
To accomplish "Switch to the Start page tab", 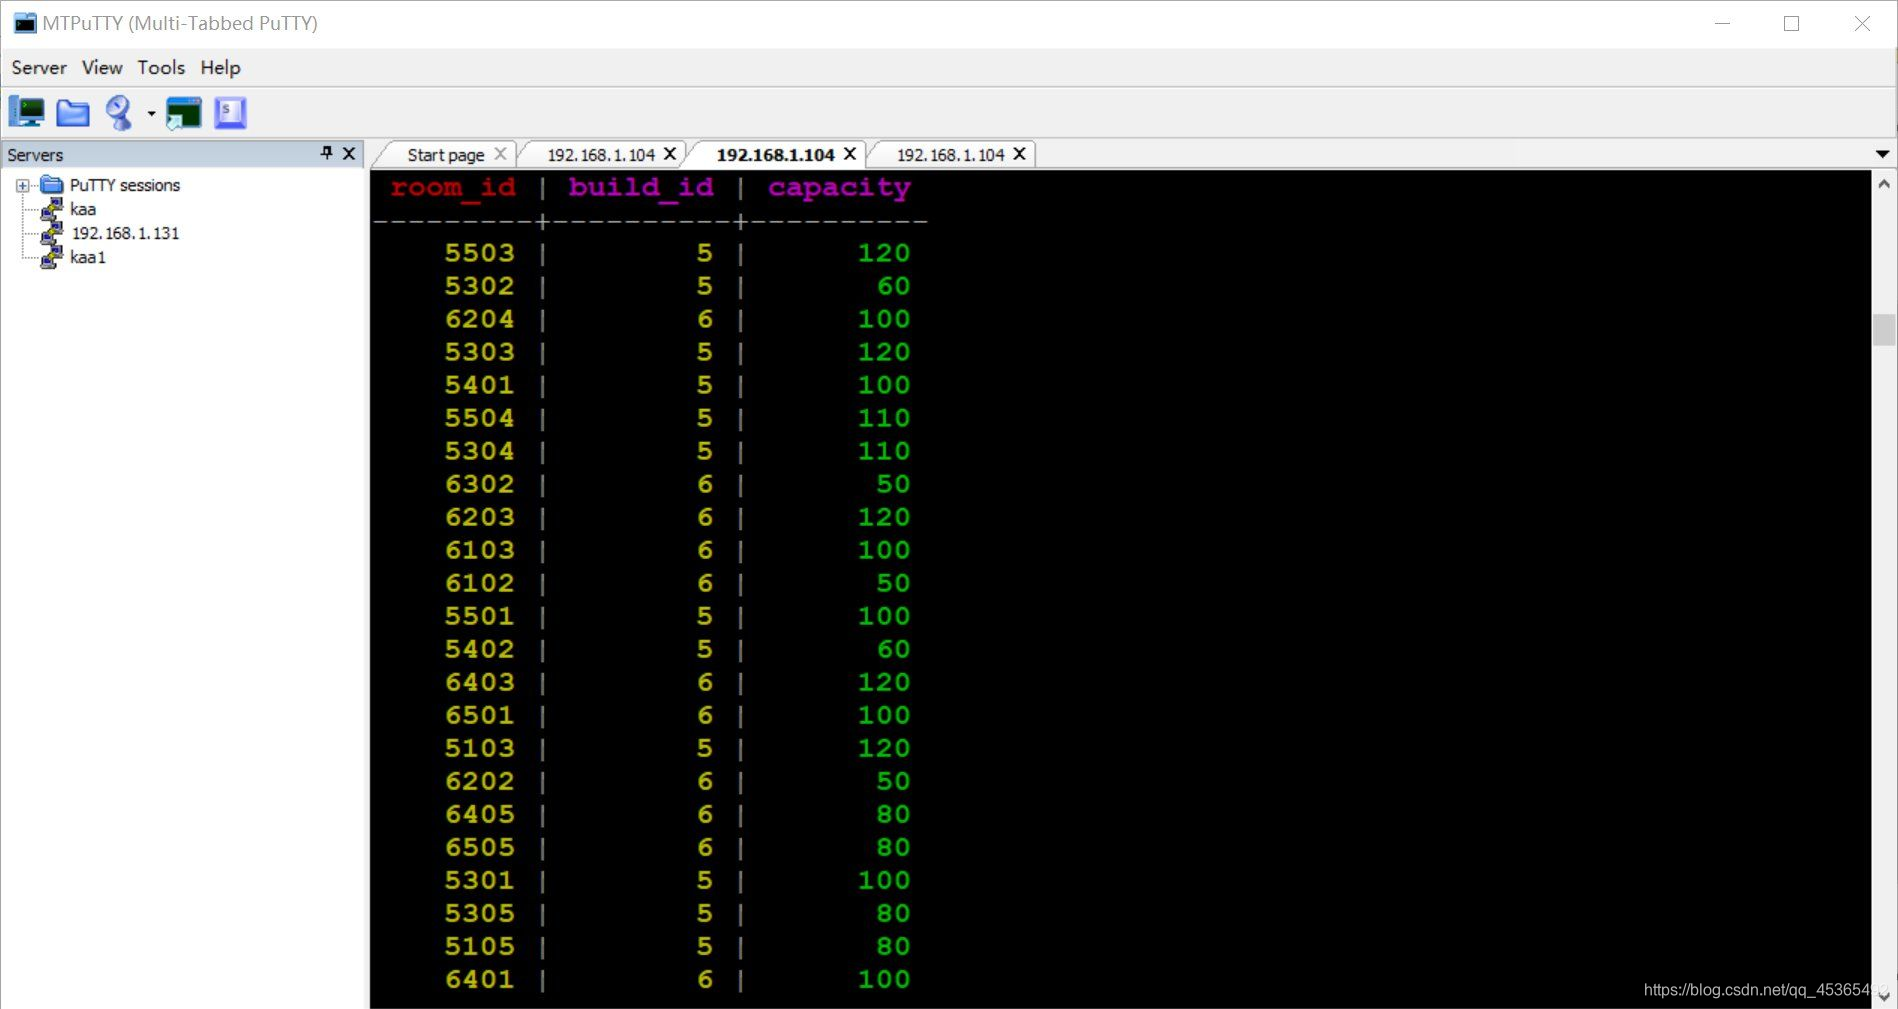I will point(446,155).
